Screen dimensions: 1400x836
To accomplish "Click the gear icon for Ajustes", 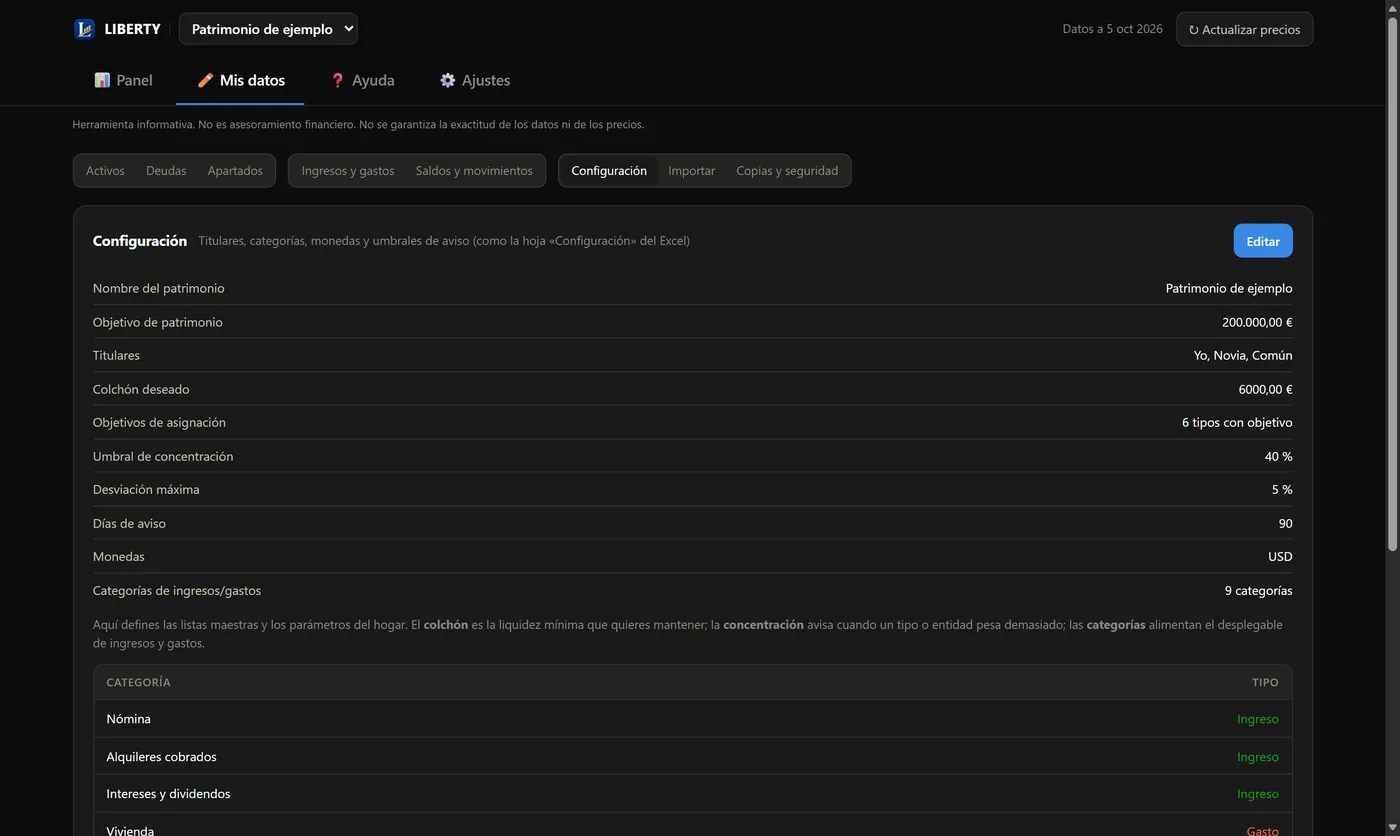I will tap(447, 80).
